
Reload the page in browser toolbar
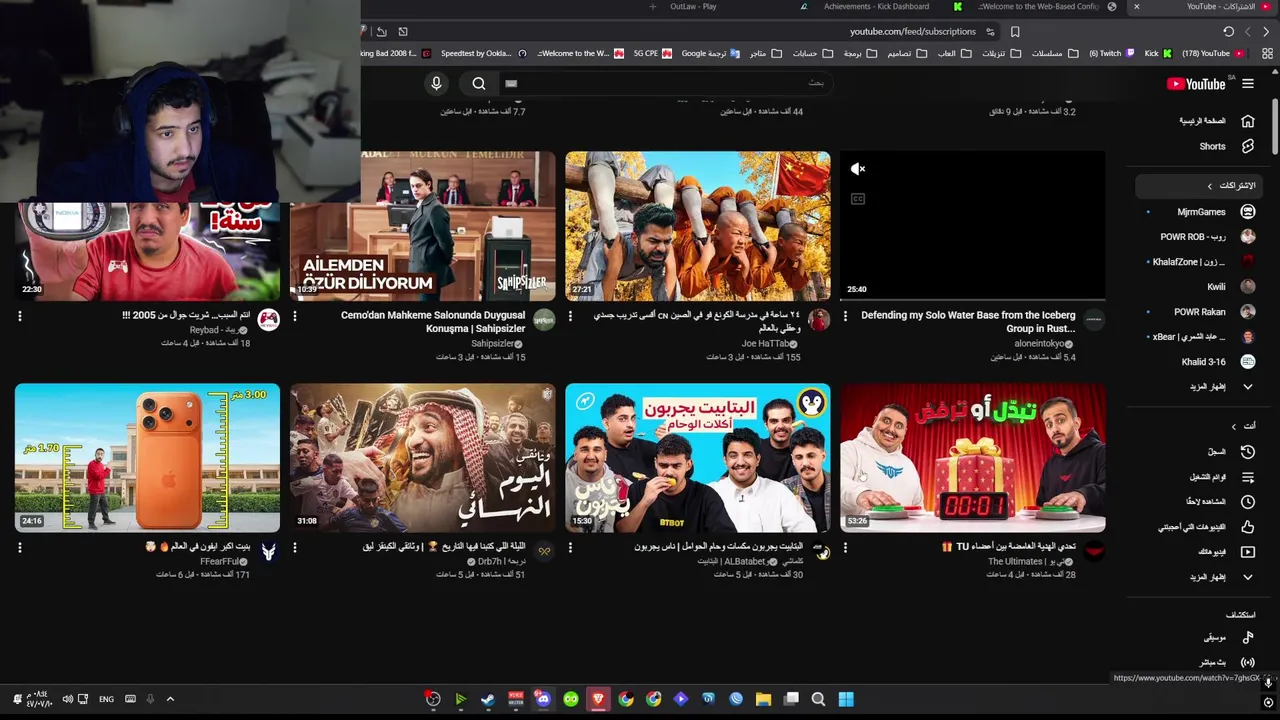1228,32
